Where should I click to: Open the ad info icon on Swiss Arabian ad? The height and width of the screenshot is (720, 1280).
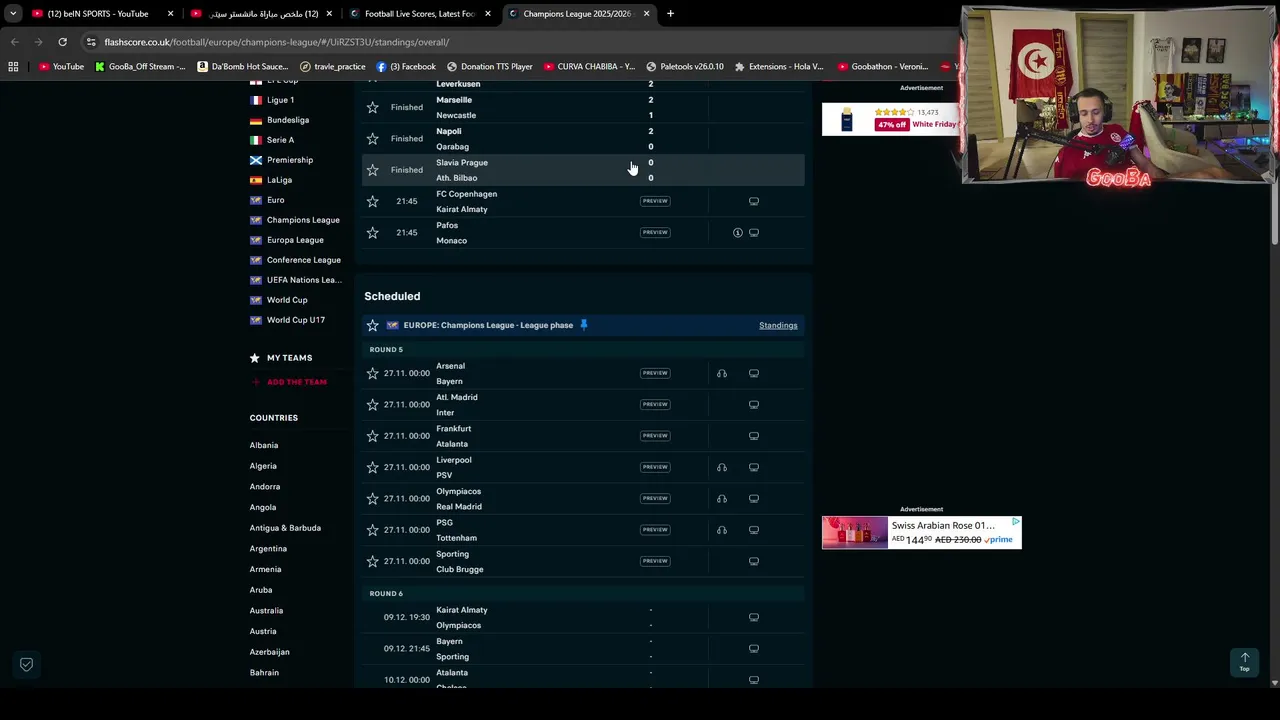(1016, 521)
